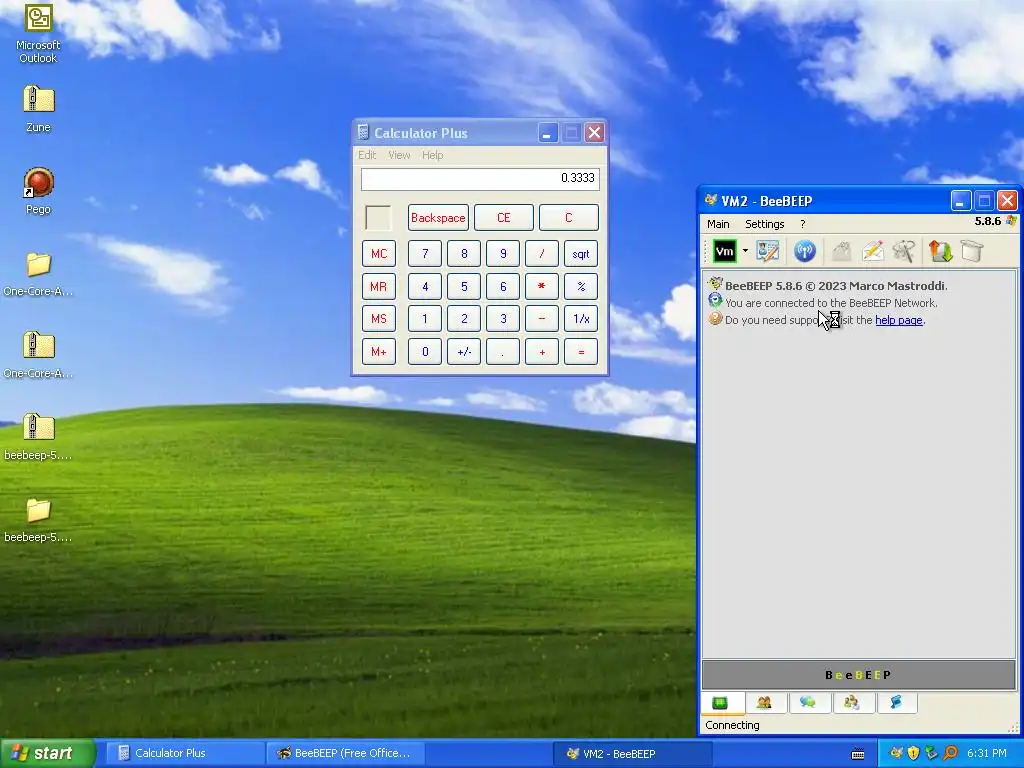Image resolution: width=1024 pixels, height=768 pixels.
Task: Open the Main menu in BeeBEEP
Action: point(718,224)
